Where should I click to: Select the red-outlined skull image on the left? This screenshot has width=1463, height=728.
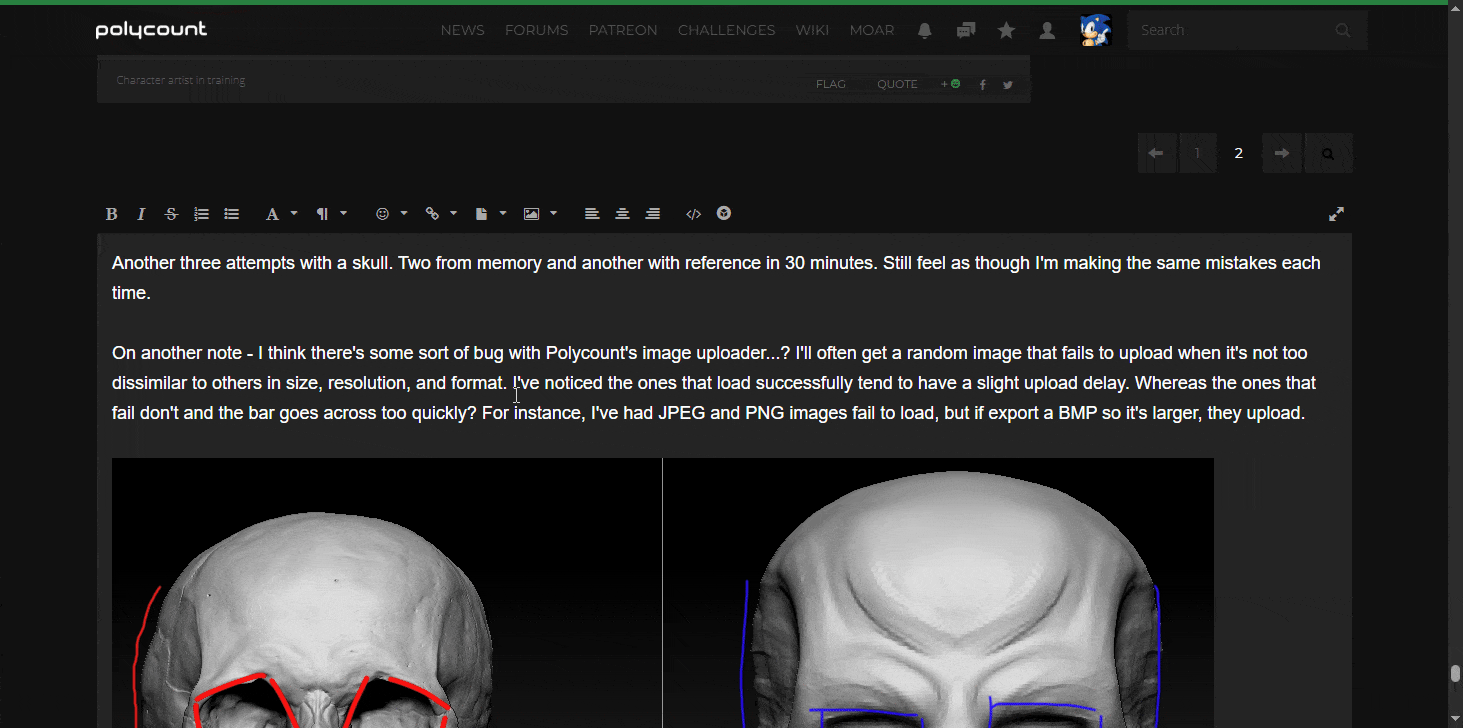click(x=386, y=593)
